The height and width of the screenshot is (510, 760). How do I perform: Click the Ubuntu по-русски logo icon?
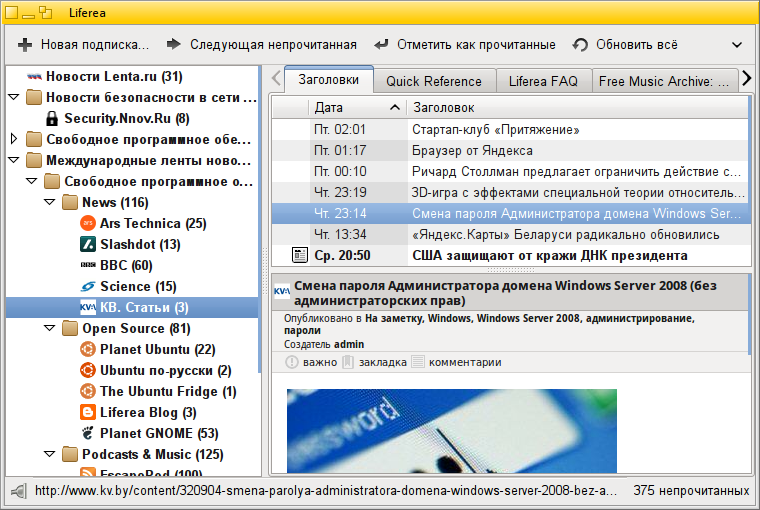[x=88, y=370]
